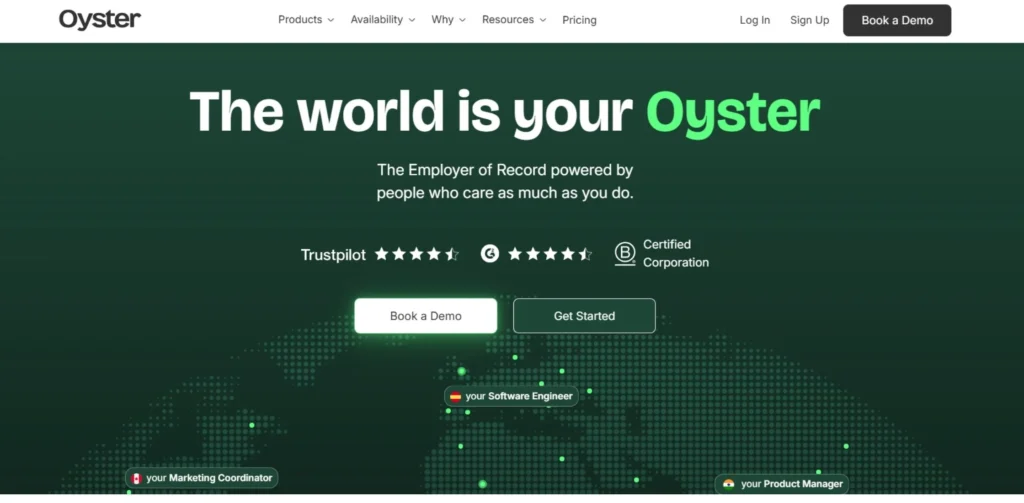Click the your Marketing Coordinator map tag

click(202, 478)
